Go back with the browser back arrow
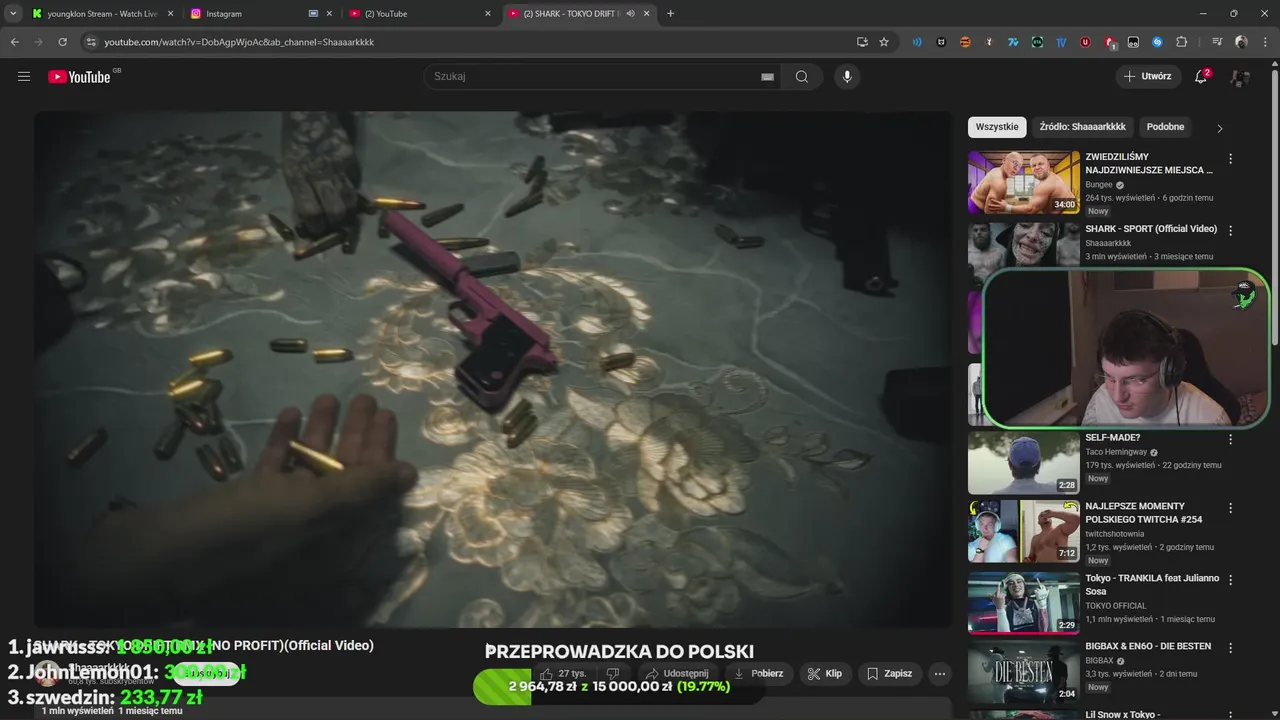This screenshot has width=1280, height=720. pos(15,42)
